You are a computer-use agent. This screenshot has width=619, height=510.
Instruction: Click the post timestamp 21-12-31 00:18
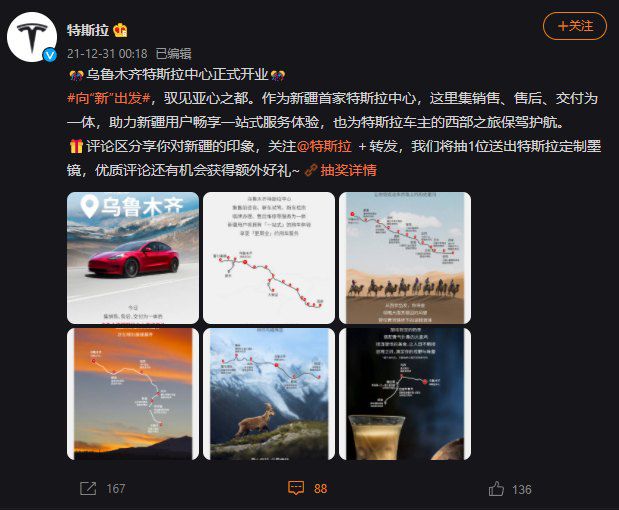107,54
